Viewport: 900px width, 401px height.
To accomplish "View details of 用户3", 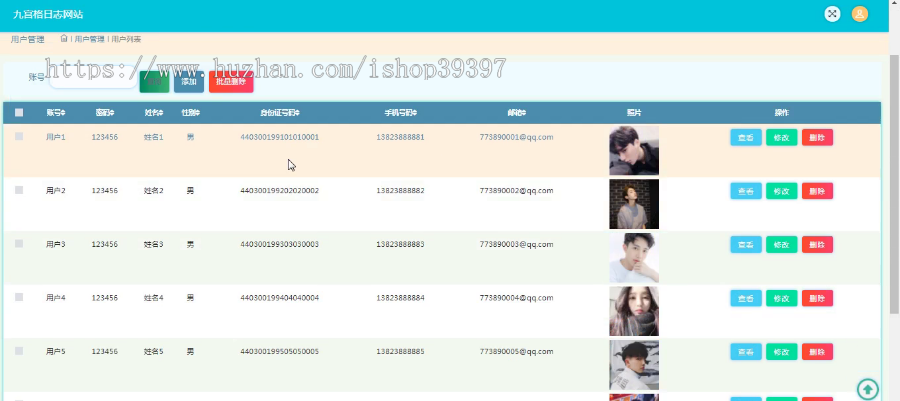I will pyautogui.click(x=746, y=244).
